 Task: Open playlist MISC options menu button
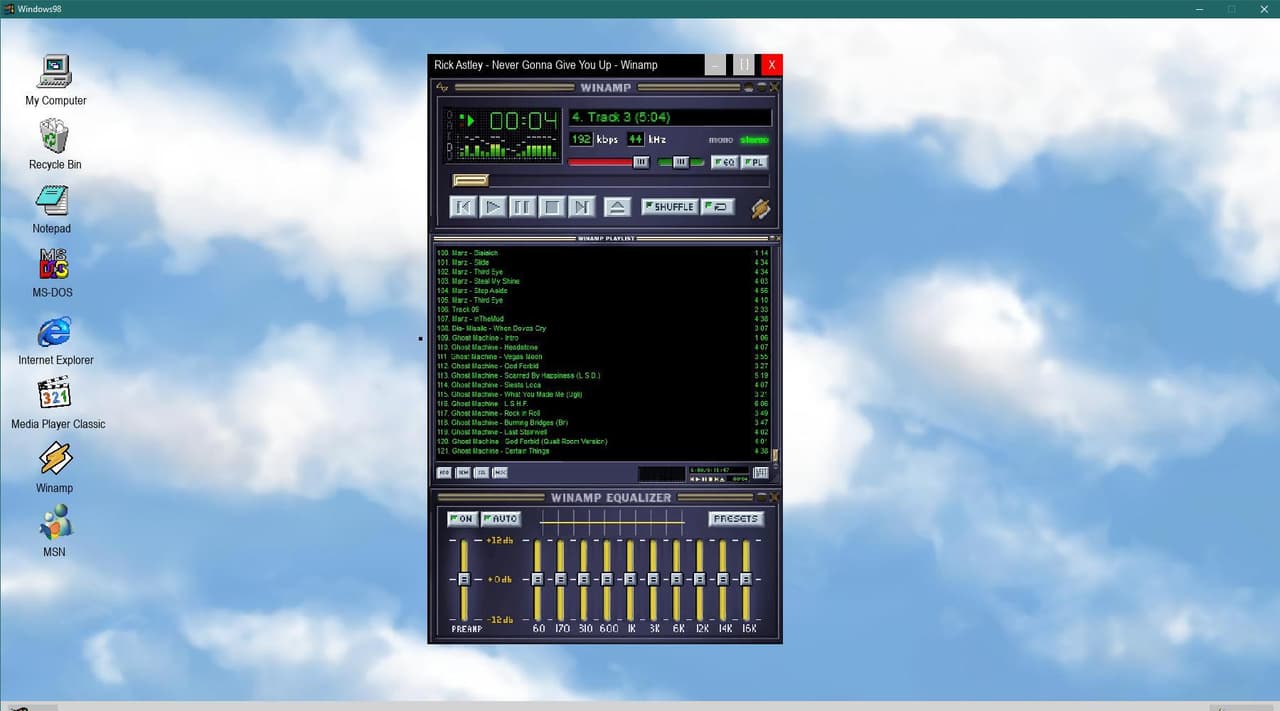coord(500,472)
